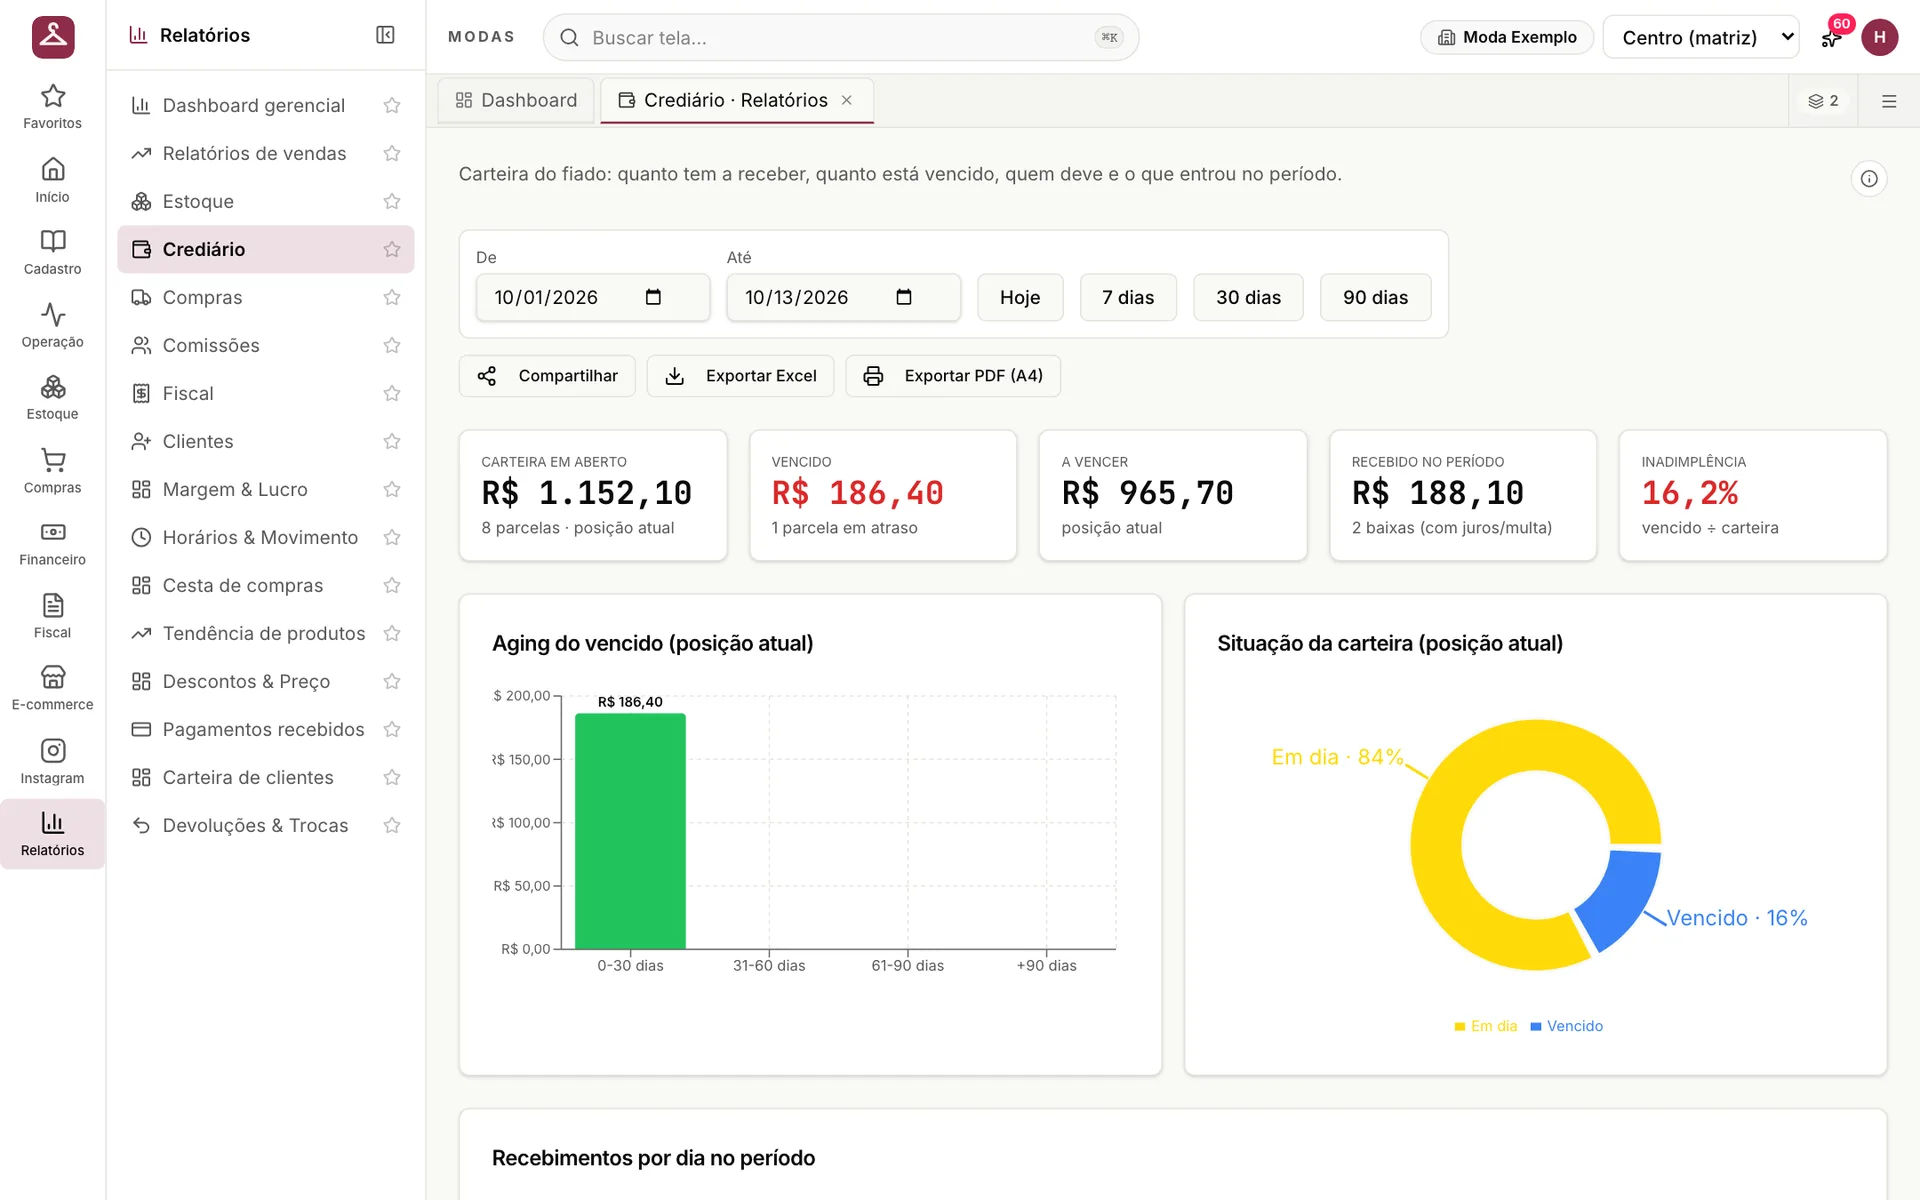1920x1200 pixels.
Task: Set period to 30 dias
Action: (x=1248, y=297)
